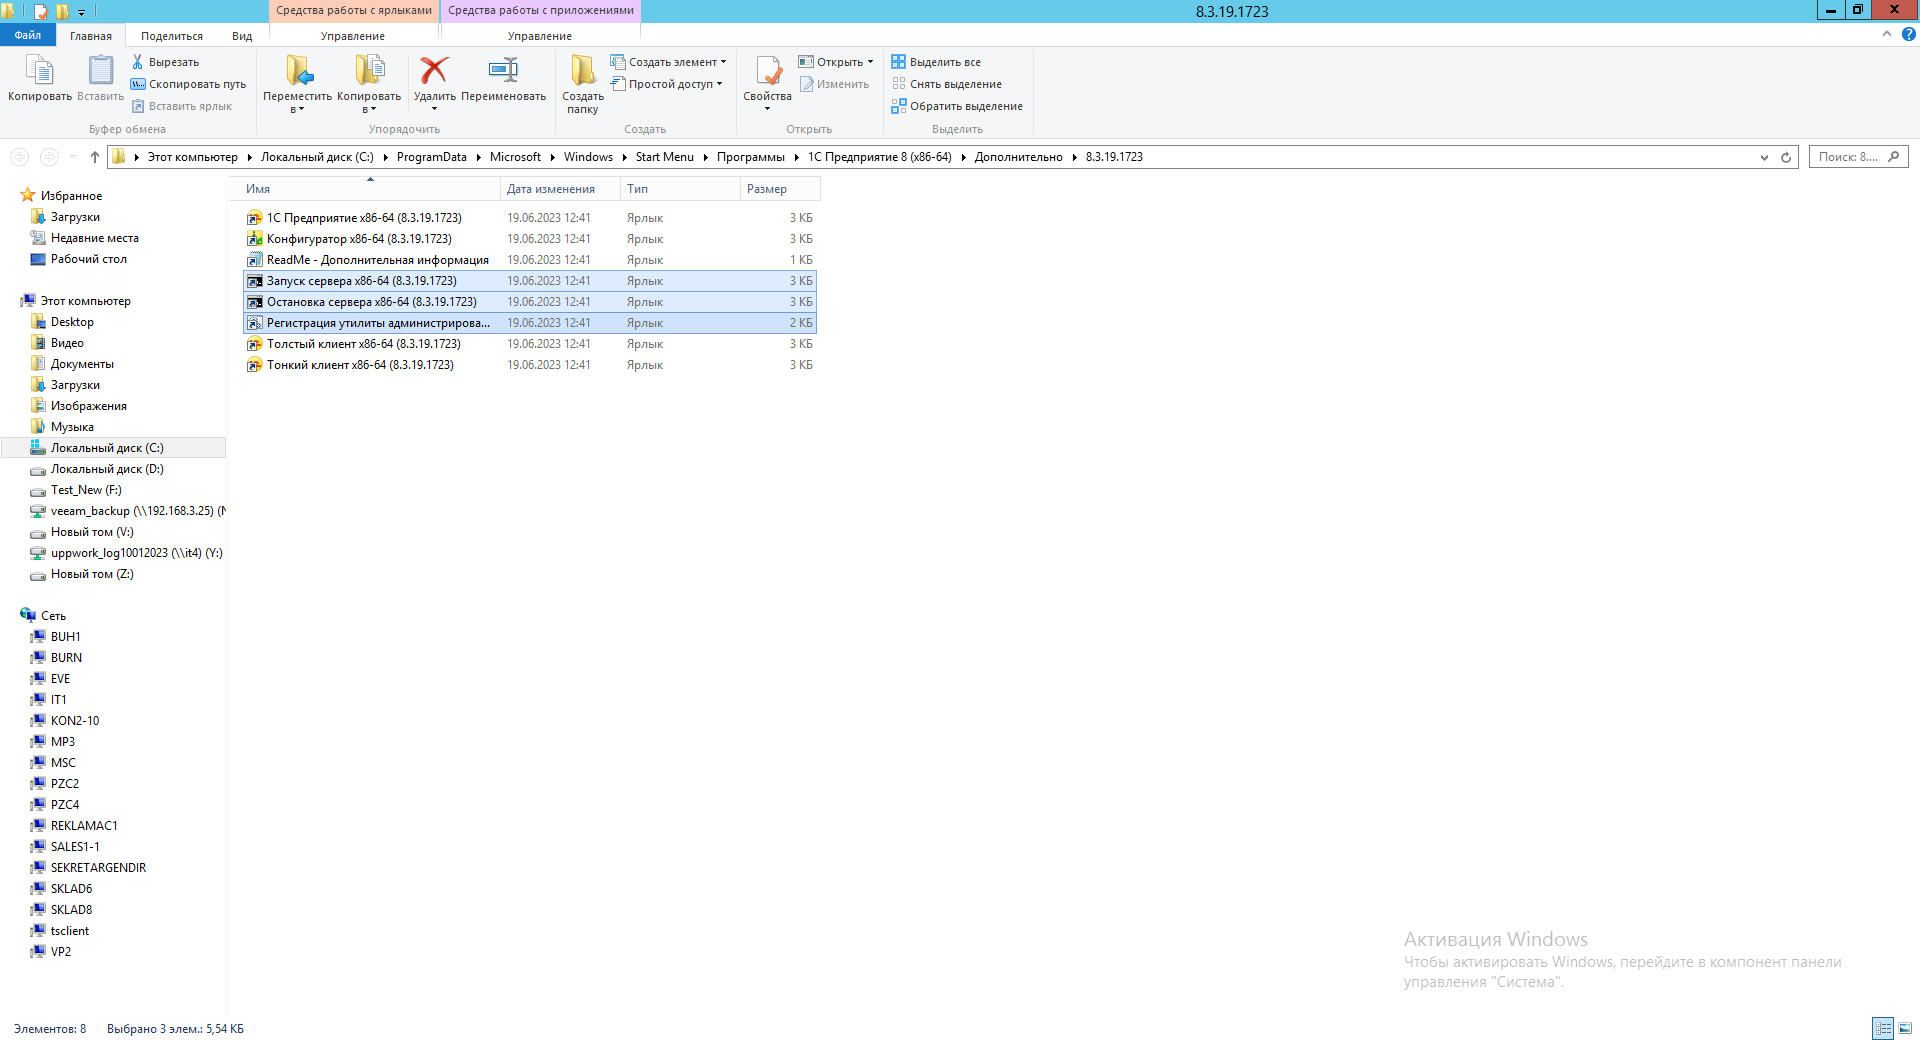Viewport: 1920px width, 1040px height.
Task: Sort by Дата изменения column header
Action: click(560, 189)
